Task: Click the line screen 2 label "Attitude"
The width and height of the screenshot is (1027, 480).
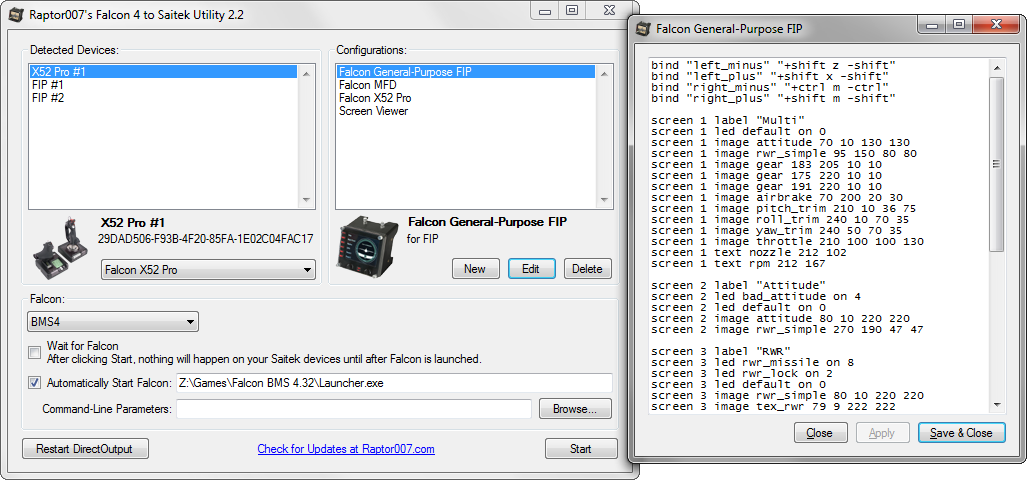Action: pyautogui.click(x=738, y=286)
